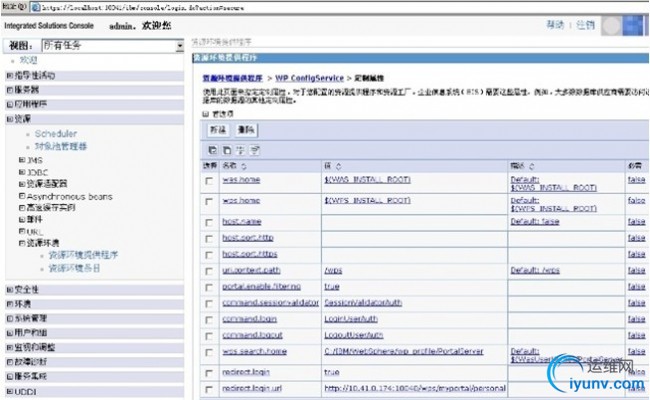Click the 新建 button
650x400 pixels.
[218, 130]
